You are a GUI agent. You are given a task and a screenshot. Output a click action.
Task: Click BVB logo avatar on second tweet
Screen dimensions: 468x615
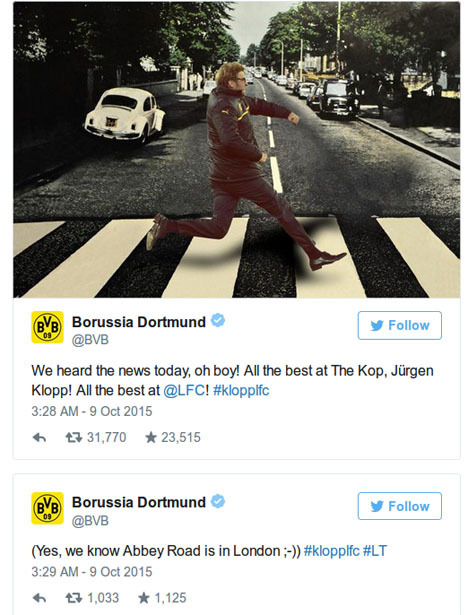(x=47, y=508)
